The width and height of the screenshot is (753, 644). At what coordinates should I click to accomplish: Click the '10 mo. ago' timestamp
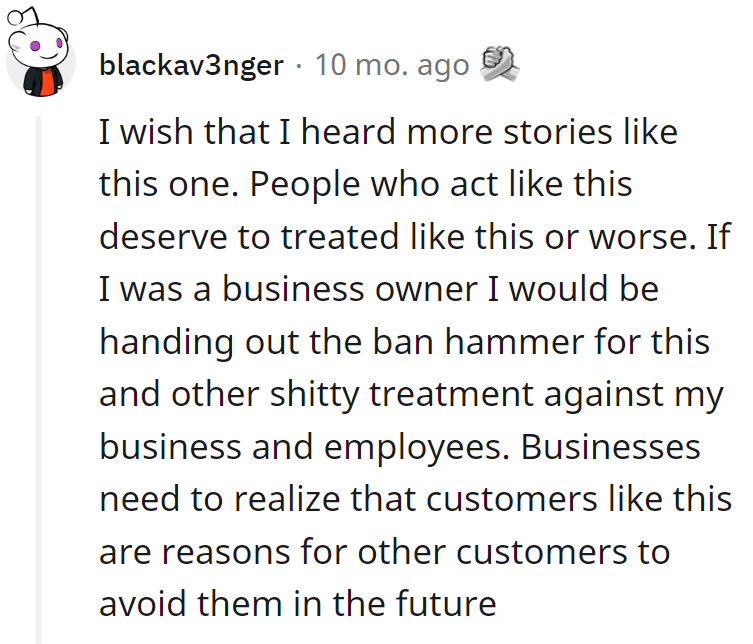tap(392, 65)
